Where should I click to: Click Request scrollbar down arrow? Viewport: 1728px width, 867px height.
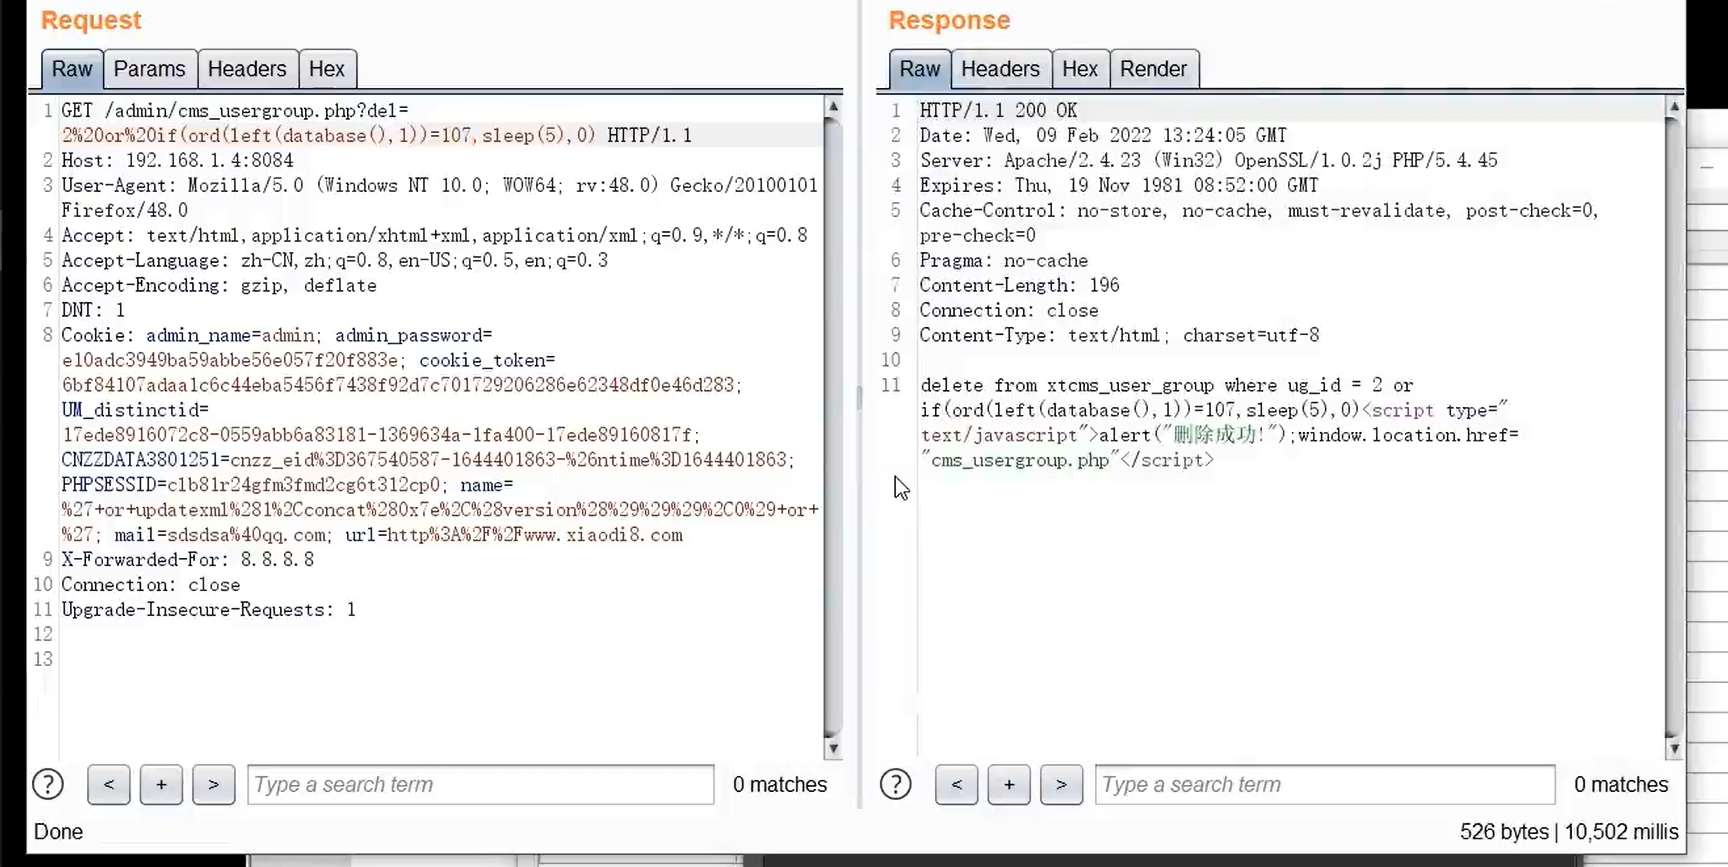click(x=833, y=748)
